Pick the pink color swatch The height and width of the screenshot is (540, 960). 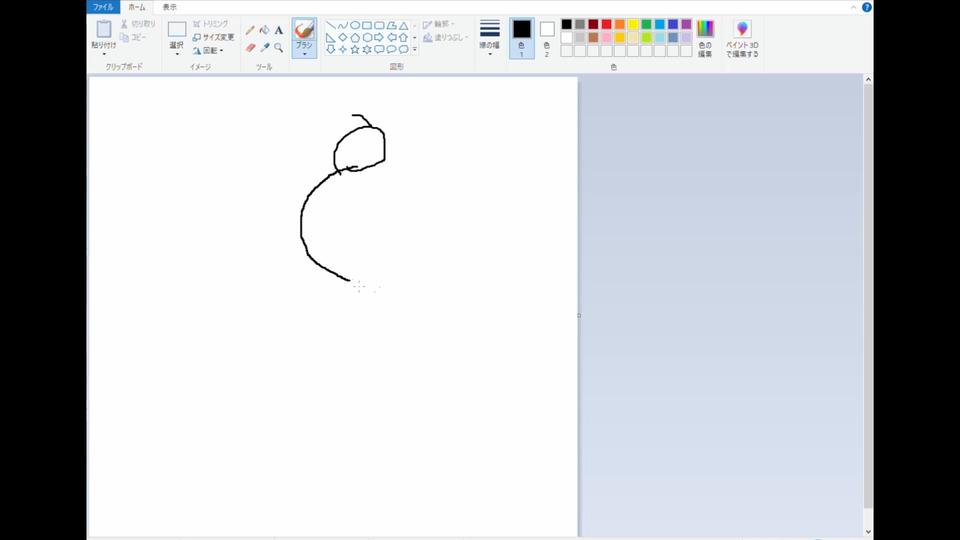[606, 37]
